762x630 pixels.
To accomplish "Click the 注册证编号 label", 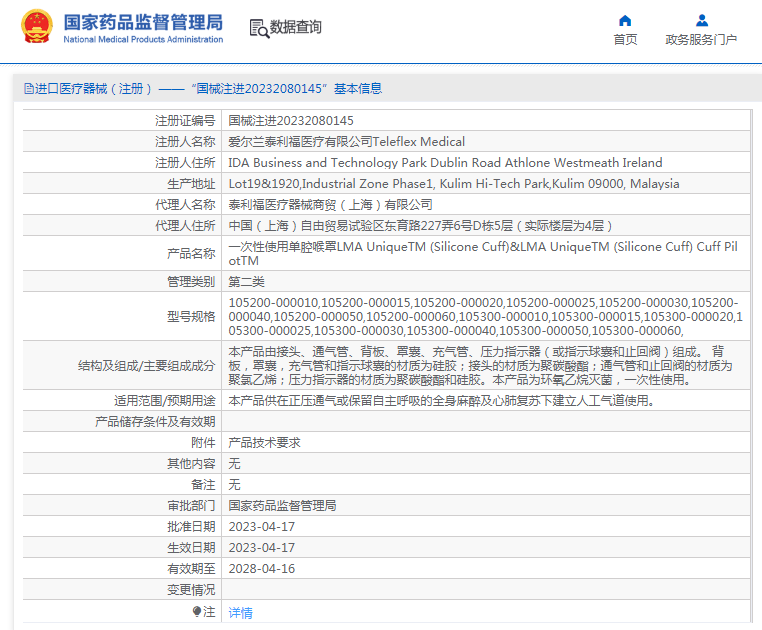I will (185, 121).
